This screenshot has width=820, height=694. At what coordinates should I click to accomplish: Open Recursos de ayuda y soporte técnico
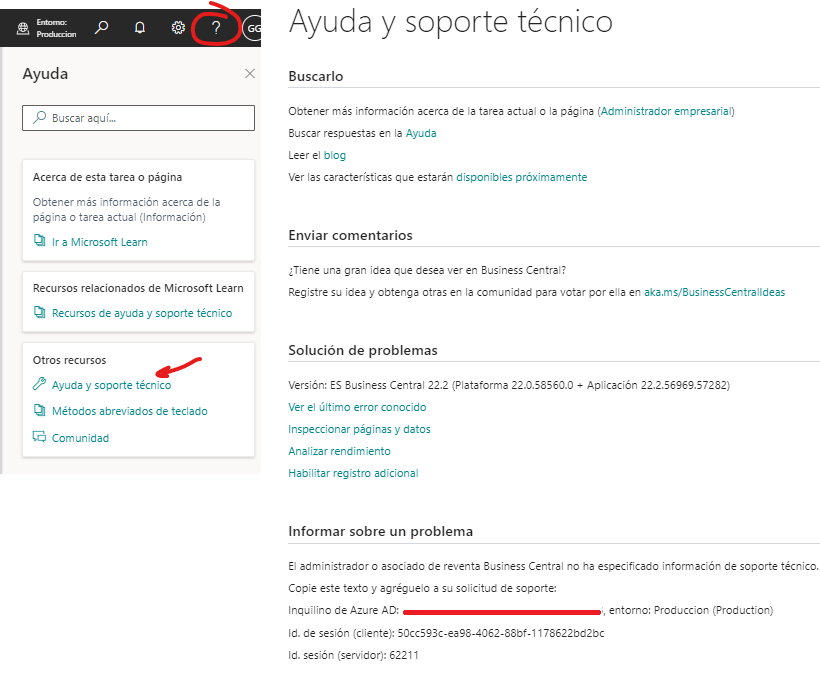(x=141, y=313)
